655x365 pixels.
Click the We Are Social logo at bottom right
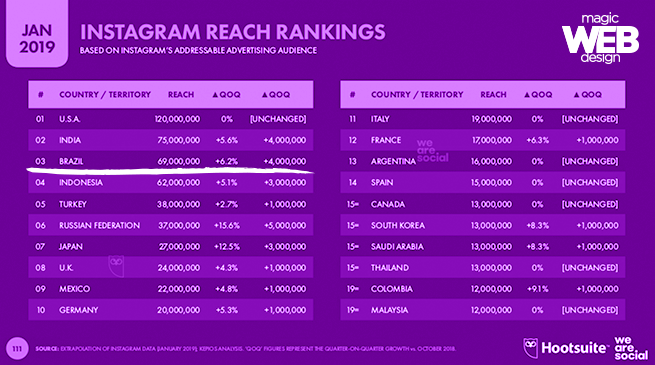coord(631,348)
